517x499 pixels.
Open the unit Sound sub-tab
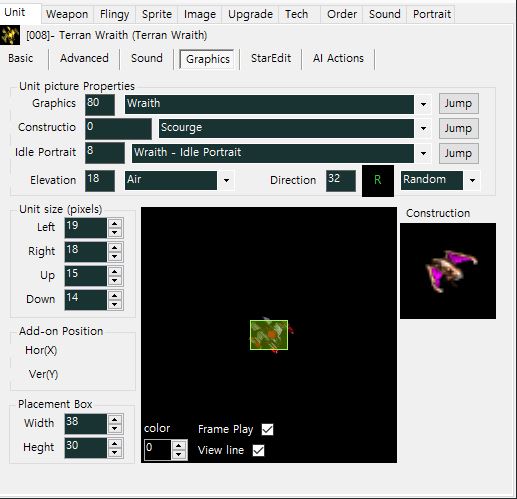pos(147,58)
